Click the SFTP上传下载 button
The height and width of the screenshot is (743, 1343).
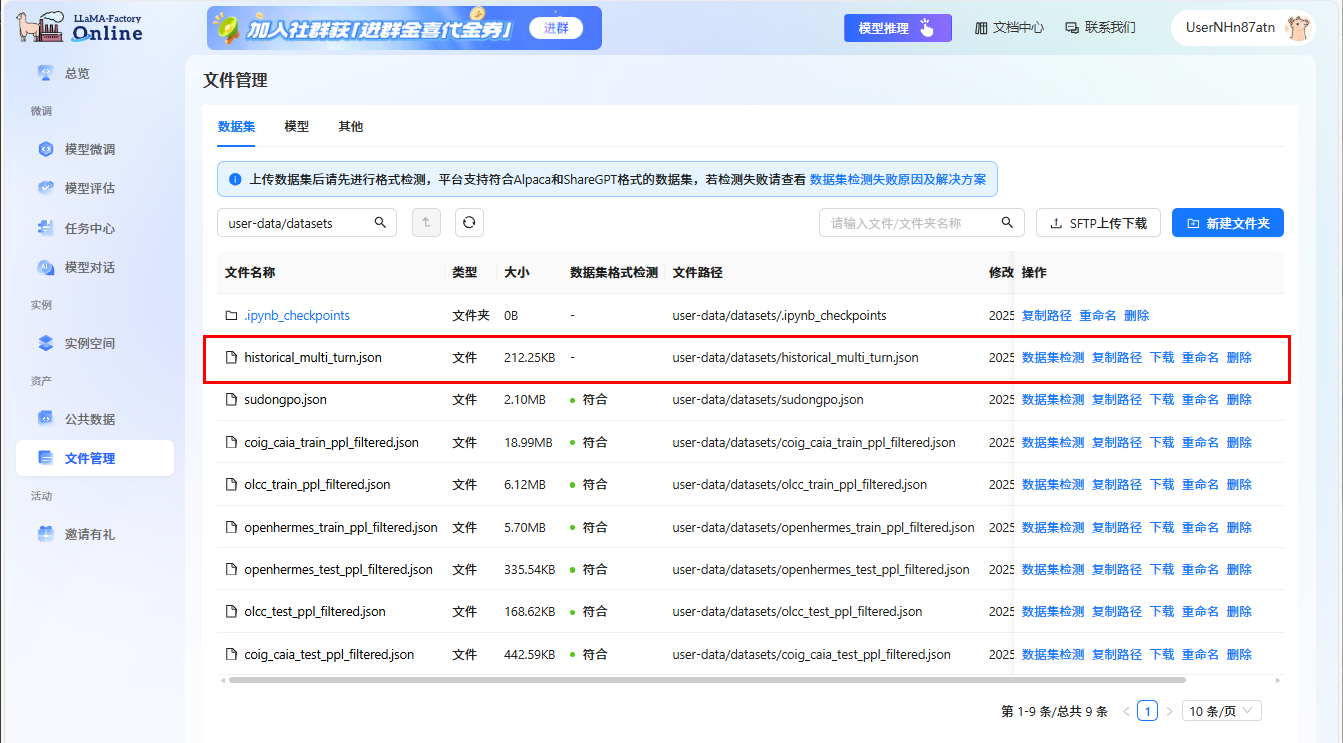coord(1098,222)
